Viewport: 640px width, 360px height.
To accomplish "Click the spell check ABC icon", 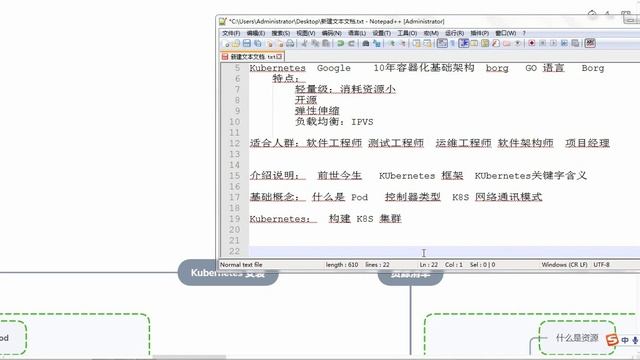I will tap(590, 43).
